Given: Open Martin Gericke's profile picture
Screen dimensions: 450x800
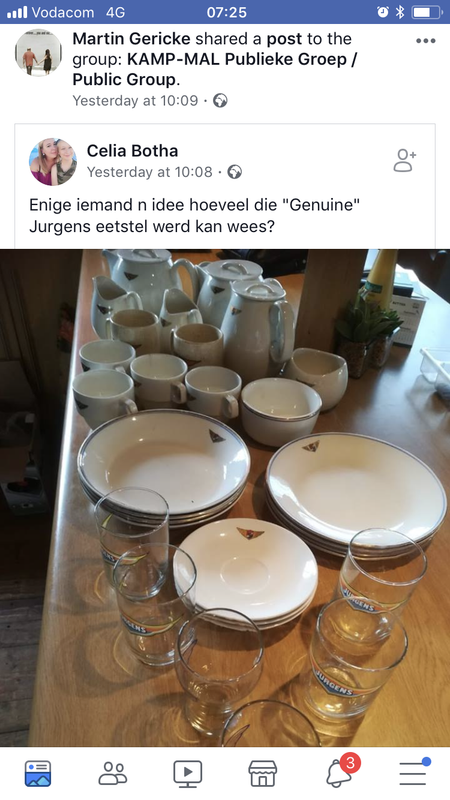Looking at the screenshot, I should point(38,53).
